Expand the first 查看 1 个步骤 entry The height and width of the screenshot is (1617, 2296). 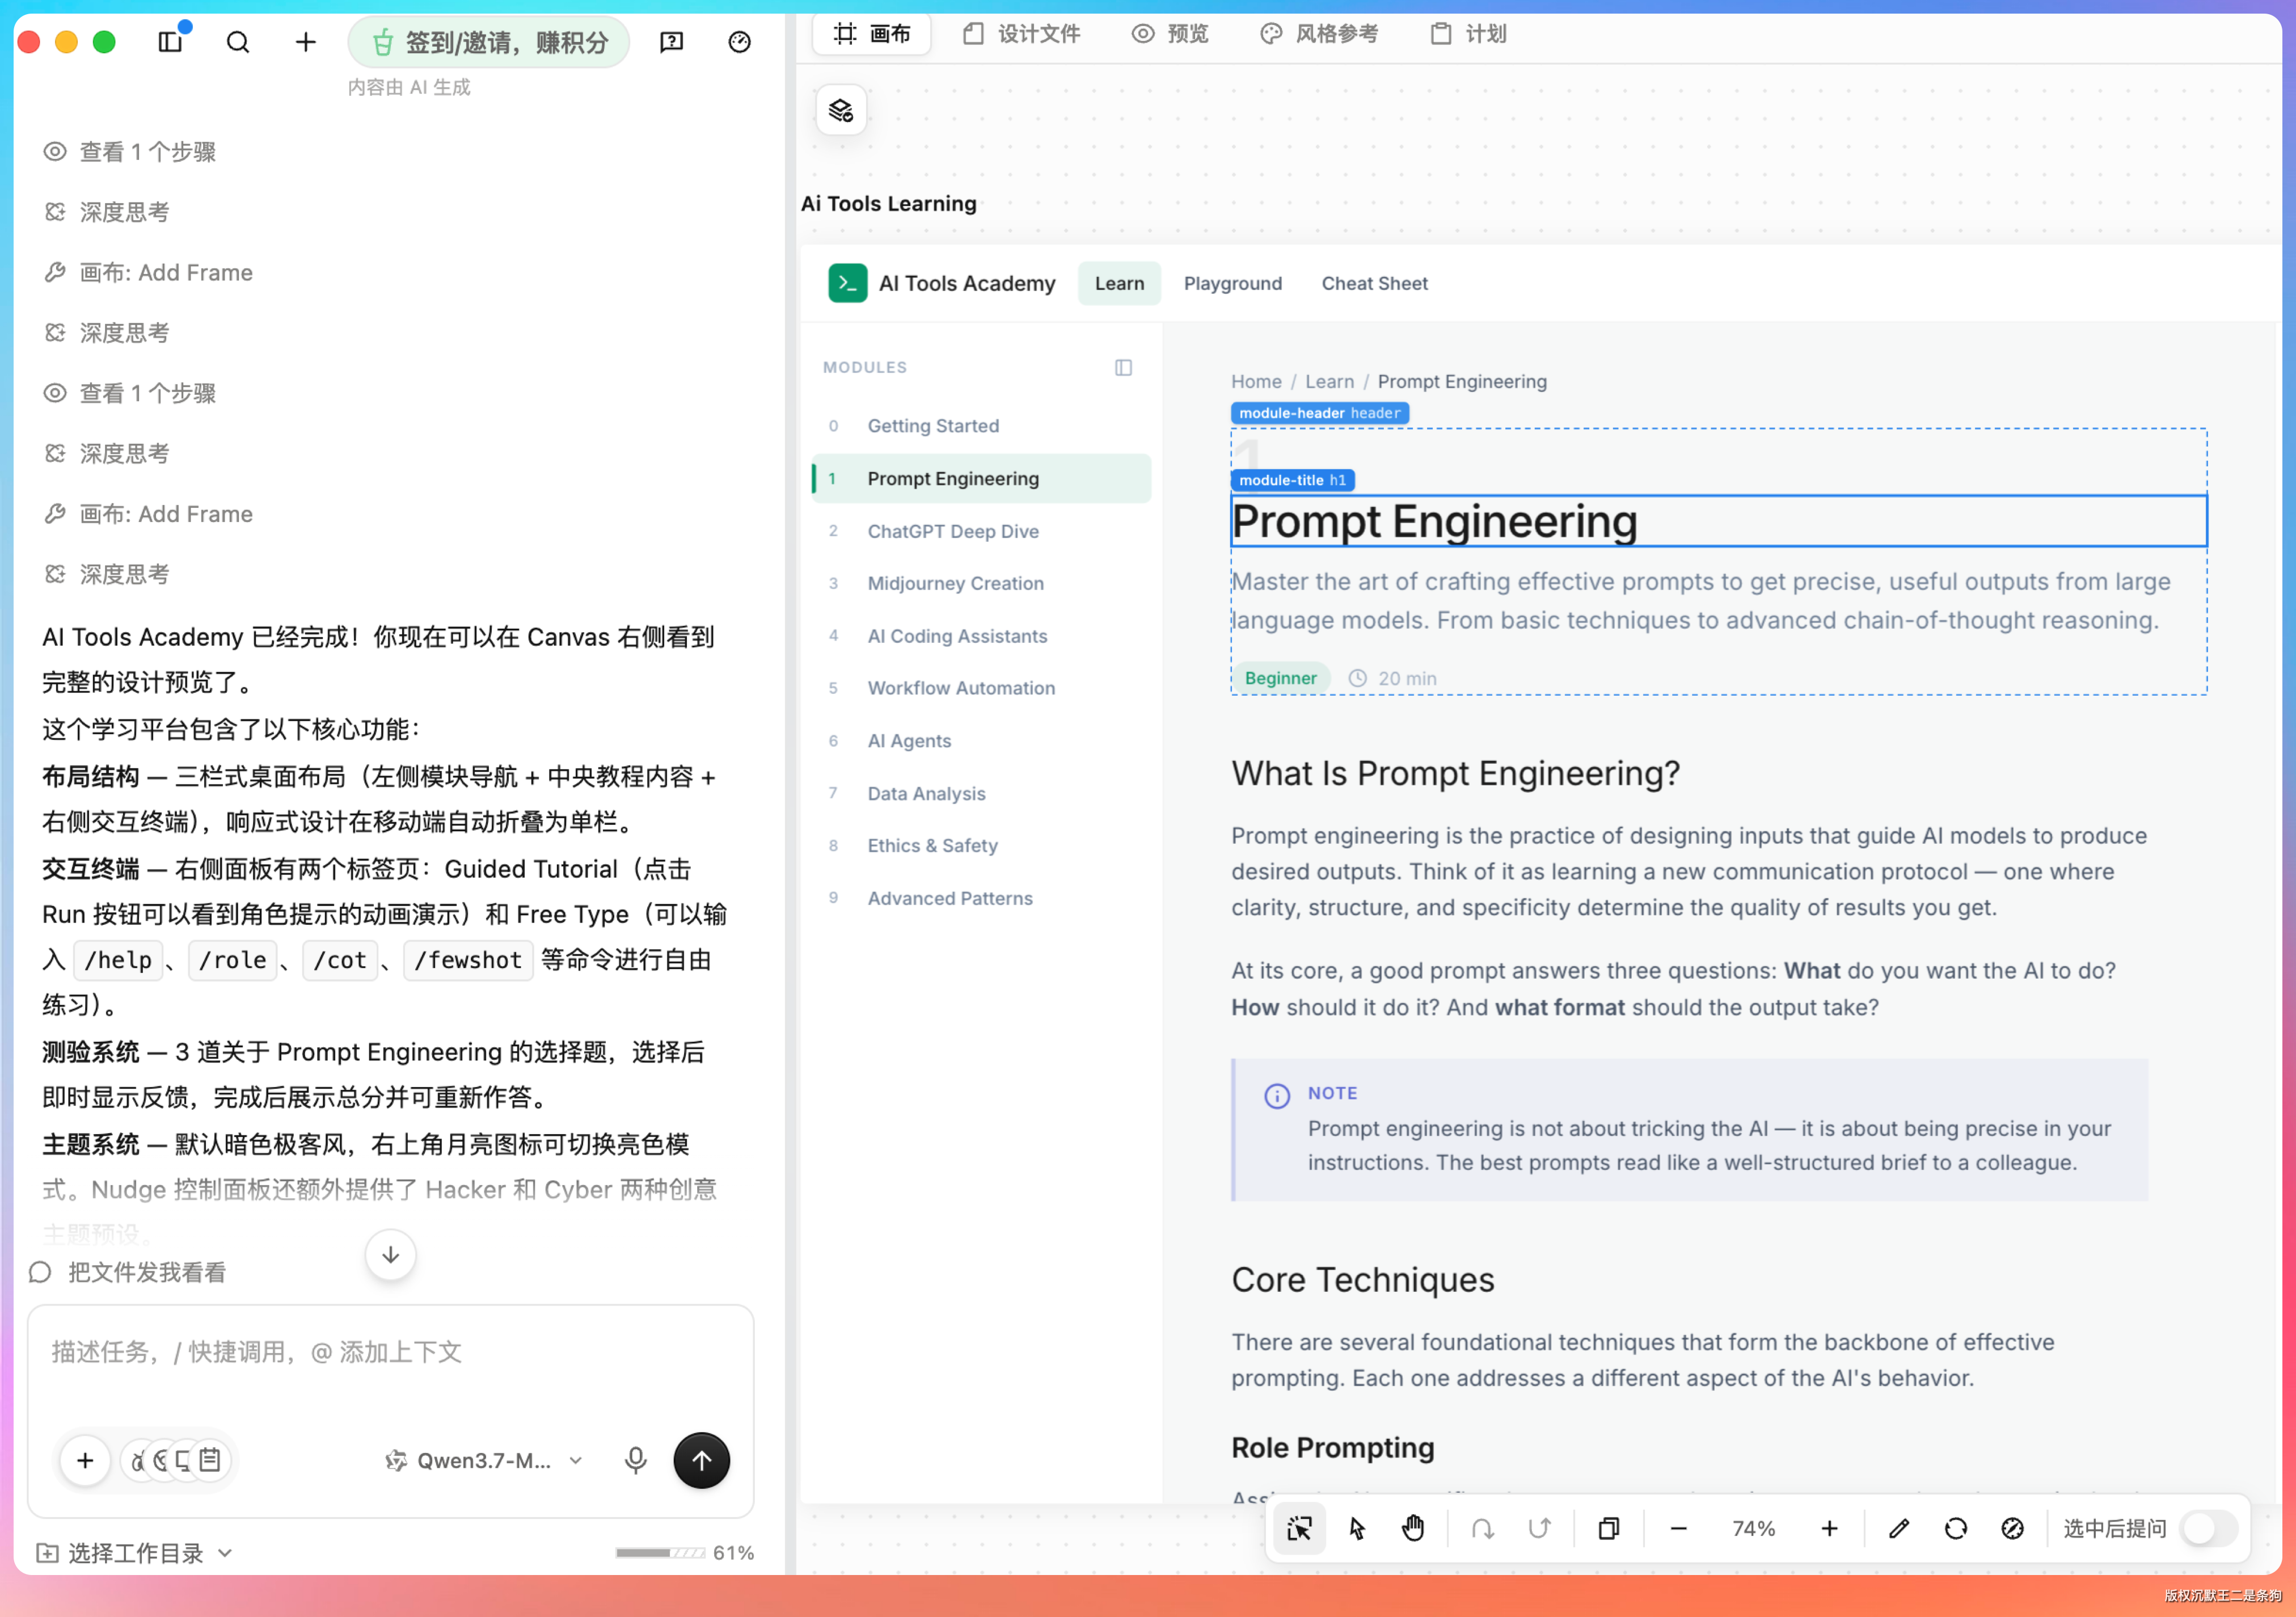[x=130, y=152]
